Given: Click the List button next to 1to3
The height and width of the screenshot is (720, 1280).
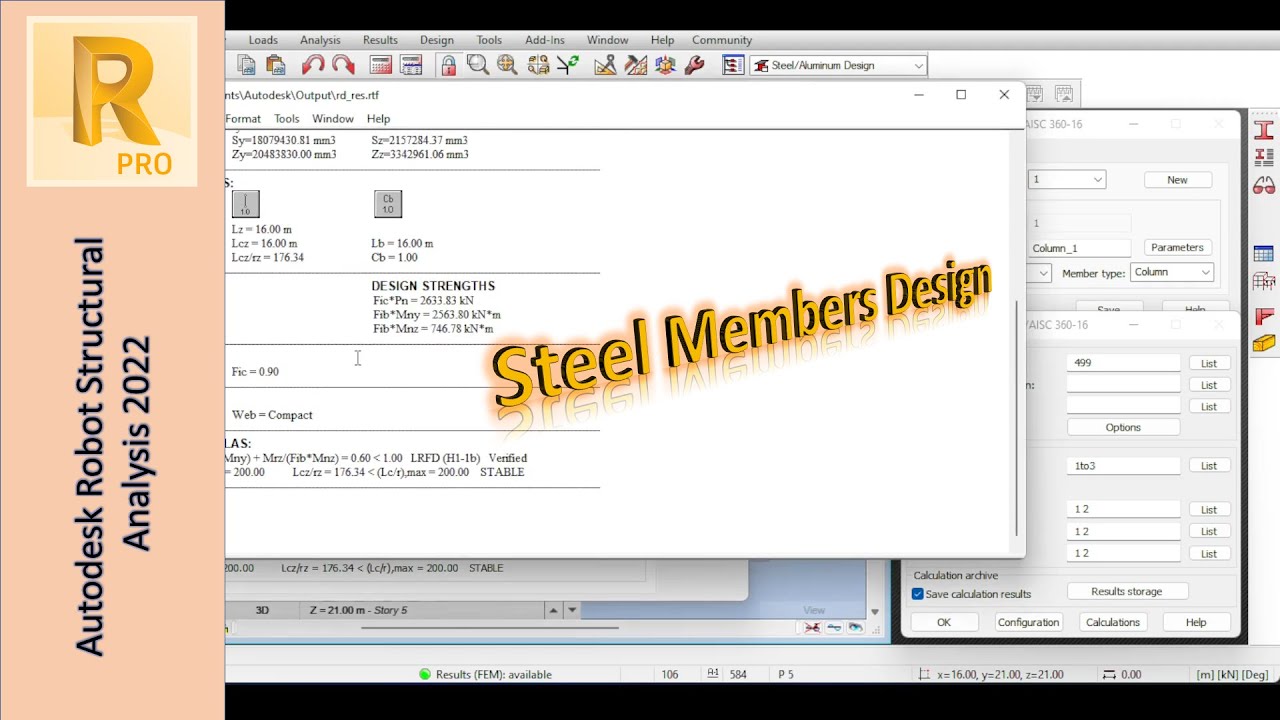Looking at the screenshot, I should 1209,465.
